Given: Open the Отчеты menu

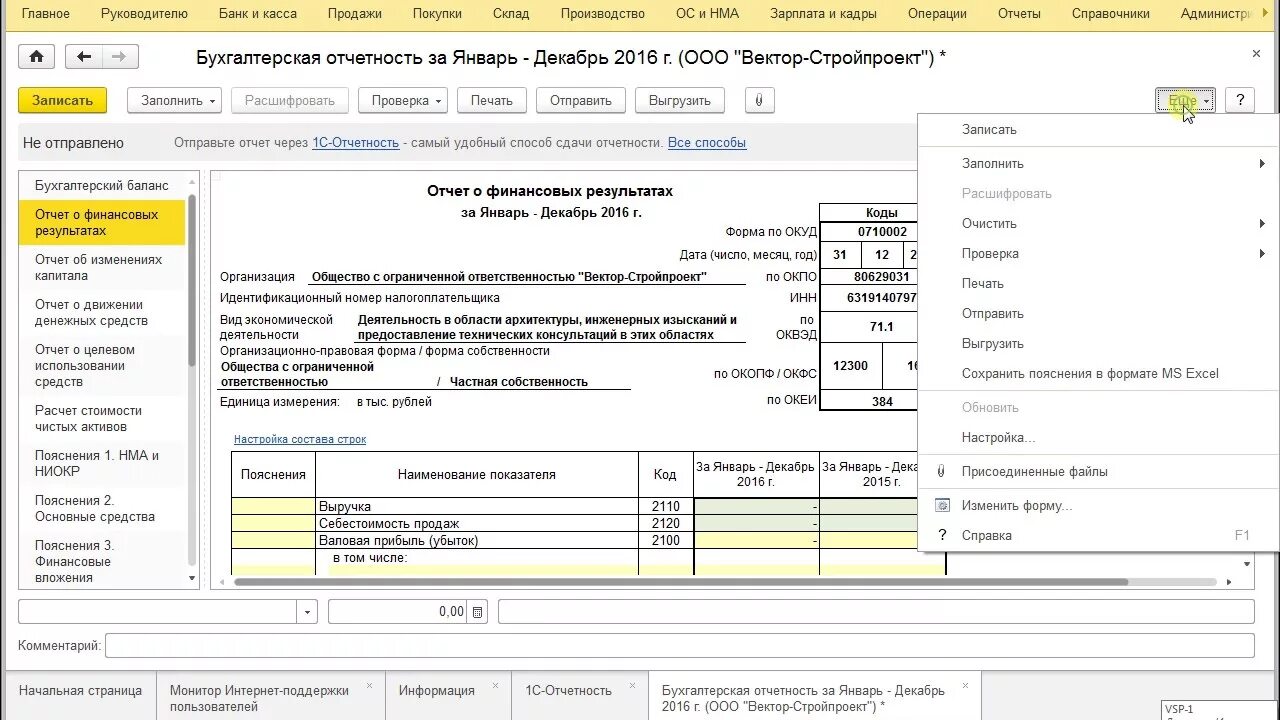Looking at the screenshot, I should click(1019, 14).
